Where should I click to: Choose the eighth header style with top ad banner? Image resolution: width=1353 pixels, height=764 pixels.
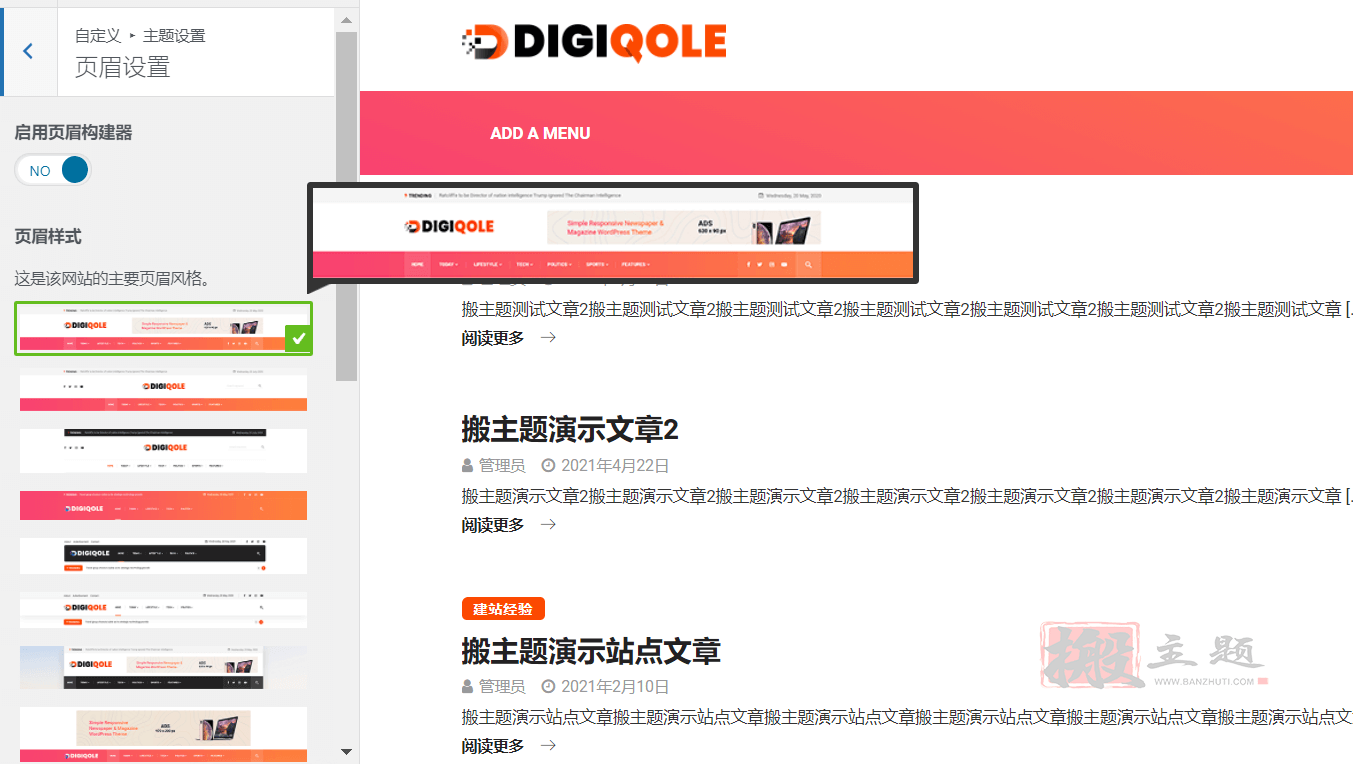point(163,734)
